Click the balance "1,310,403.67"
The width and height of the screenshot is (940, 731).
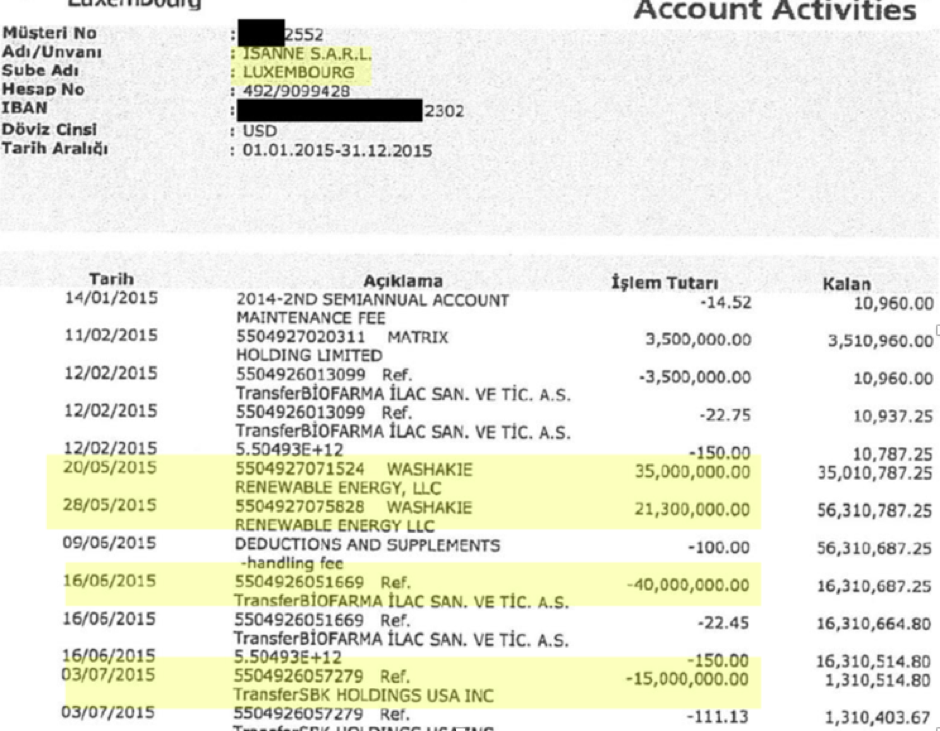tap(878, 717)
